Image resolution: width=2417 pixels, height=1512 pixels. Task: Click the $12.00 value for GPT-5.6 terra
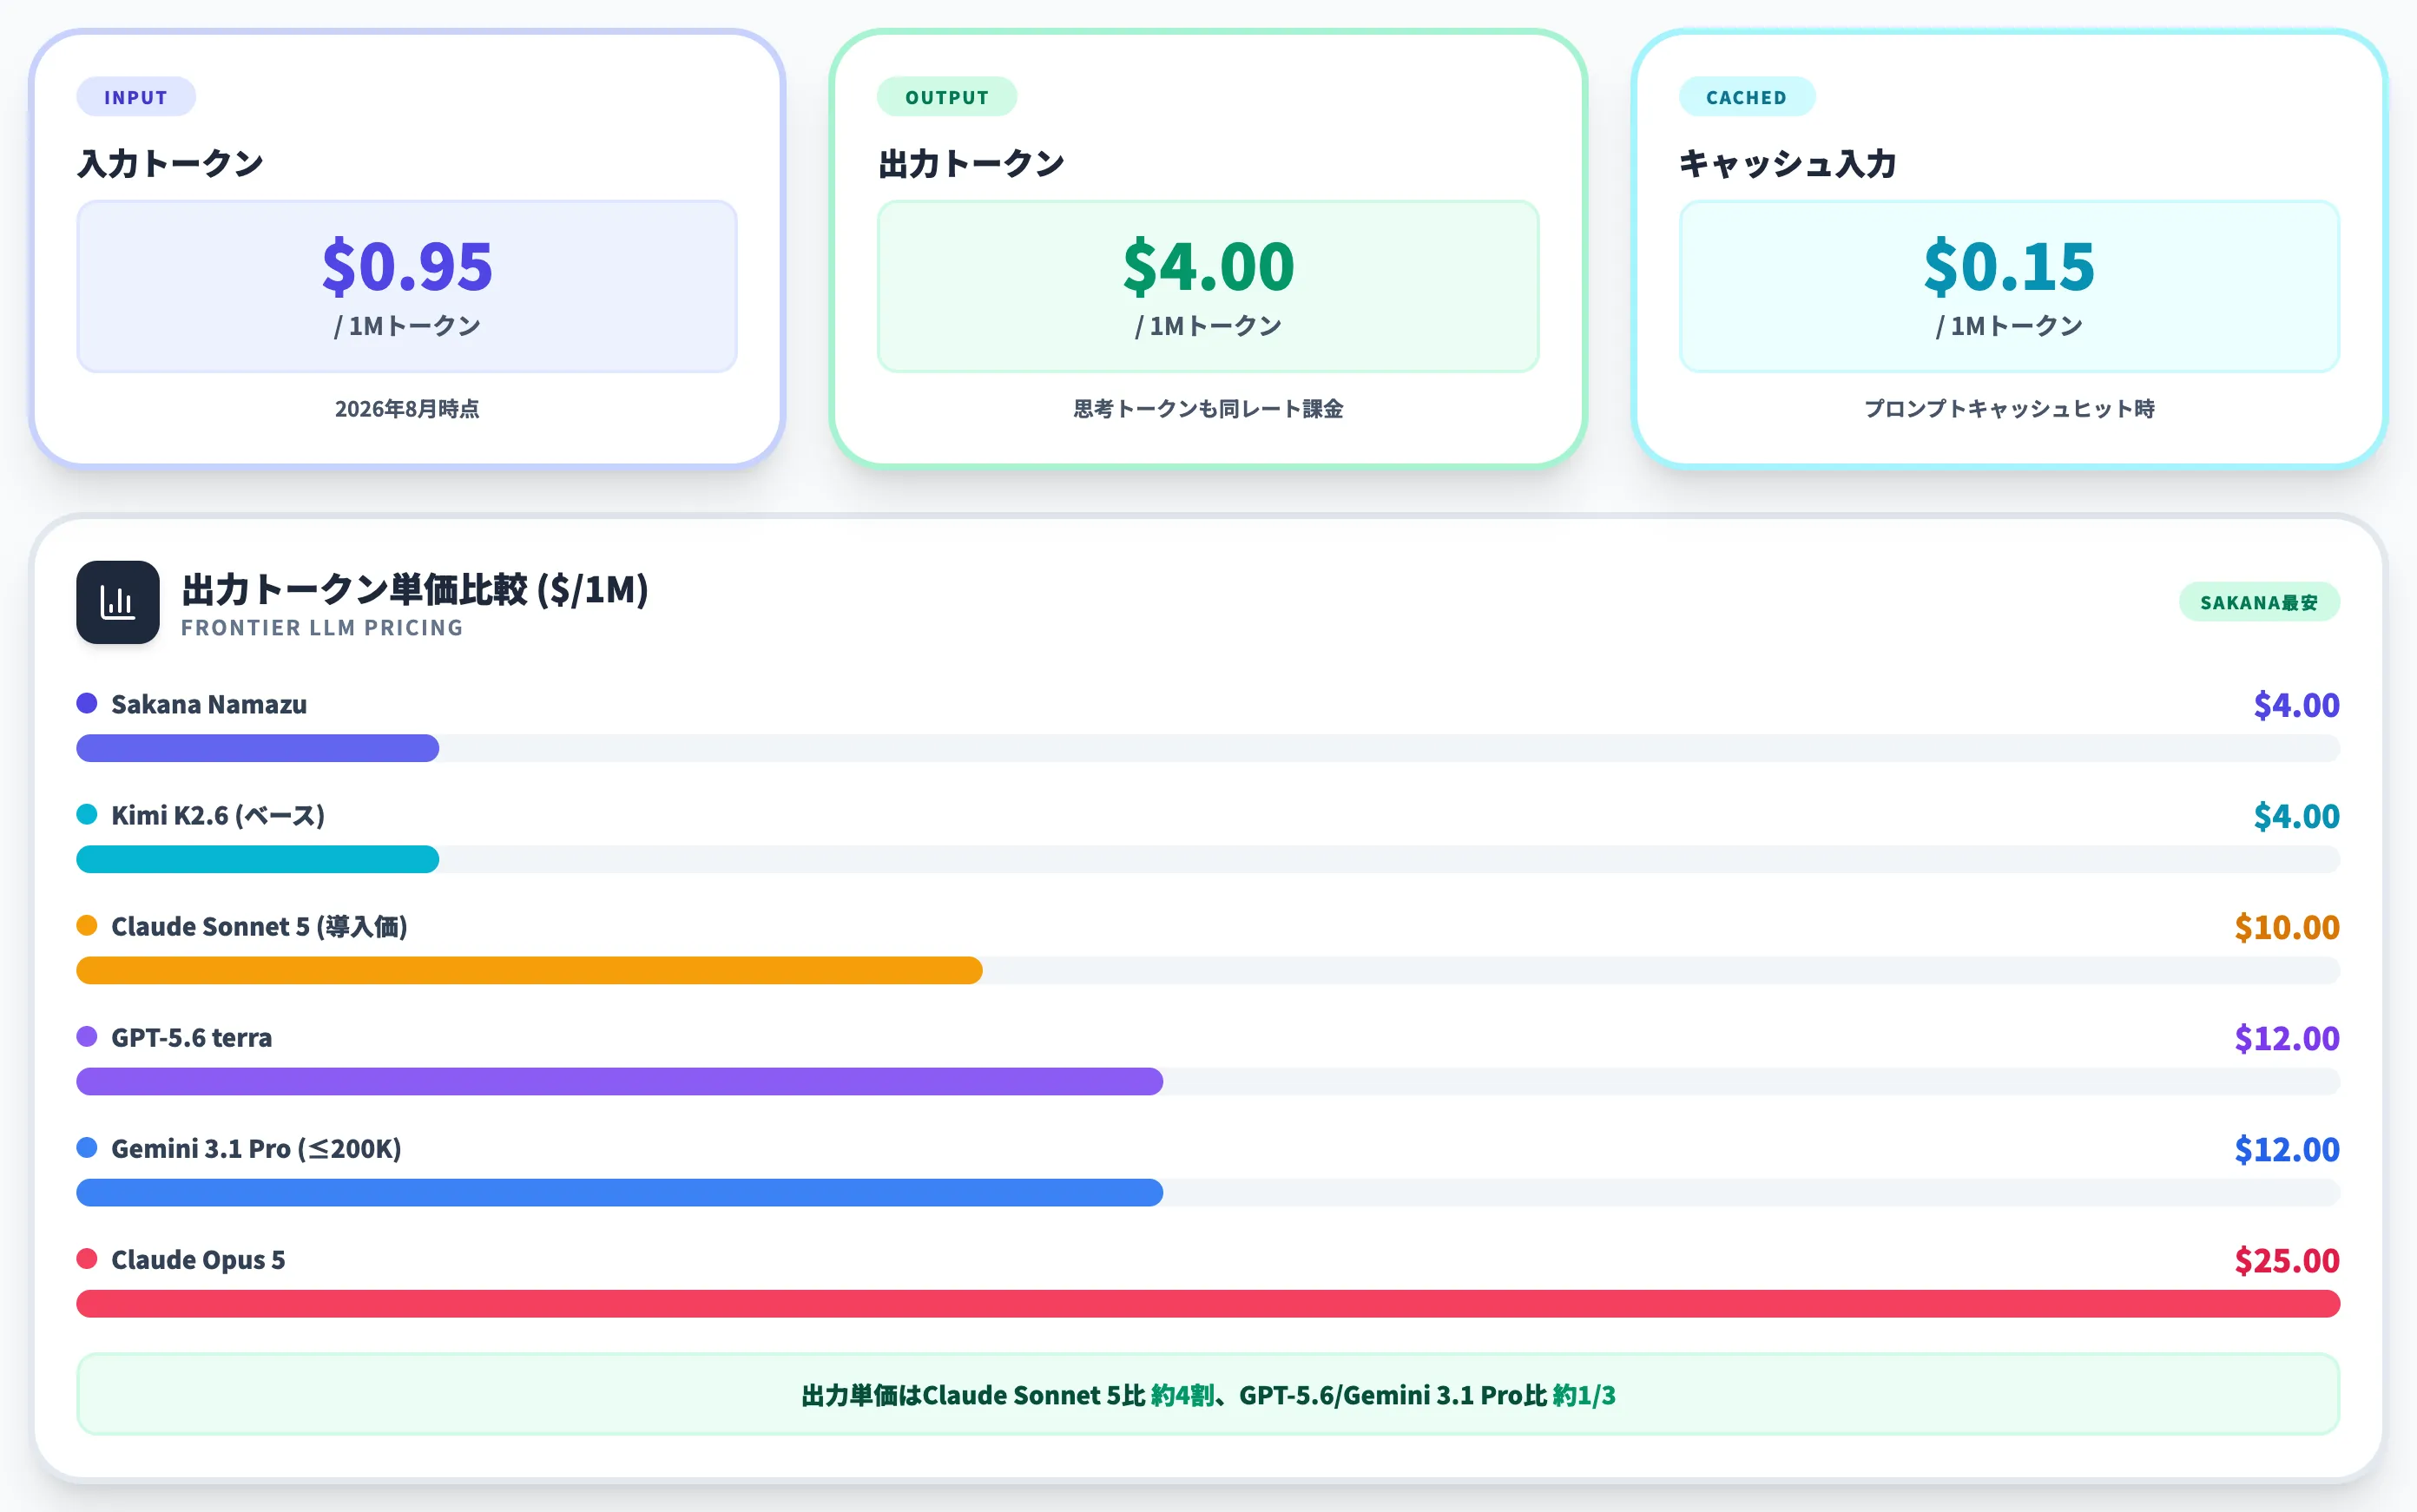click(2287, 1038)
